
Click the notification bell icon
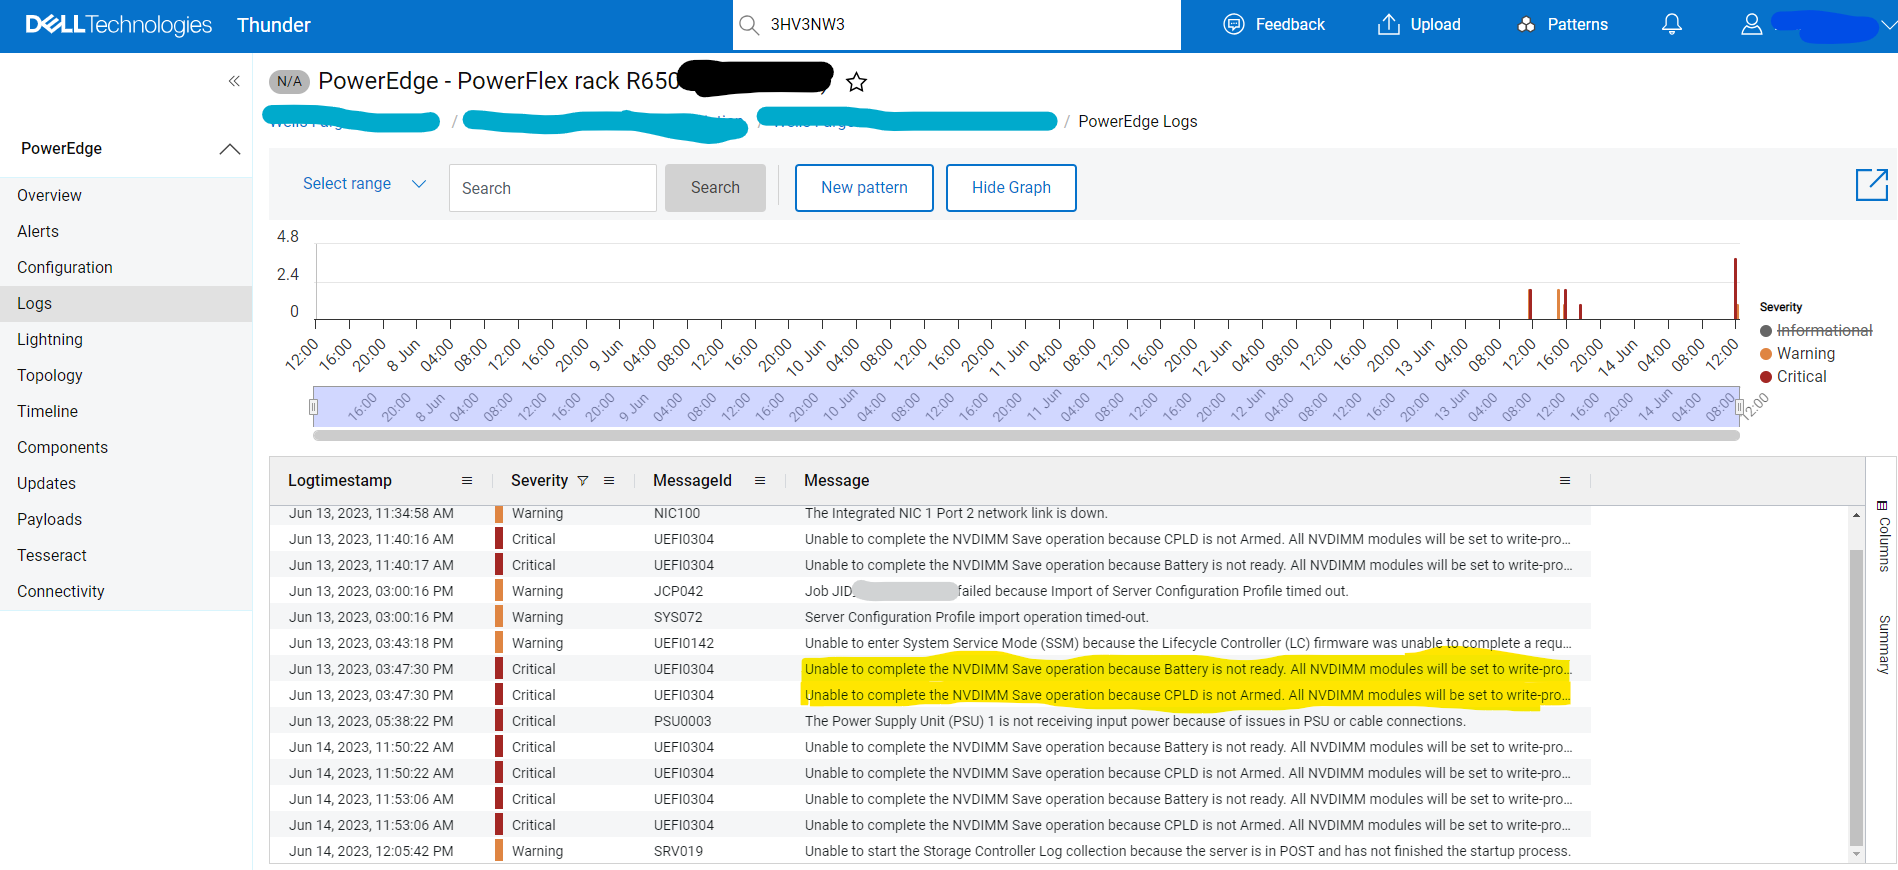1671,24
